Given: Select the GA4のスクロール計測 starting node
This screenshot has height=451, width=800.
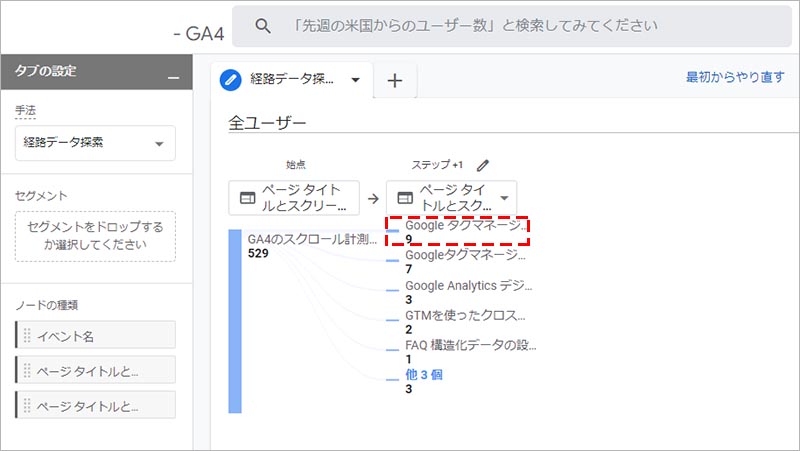Looking at the screenshot, I should point(312,239).
